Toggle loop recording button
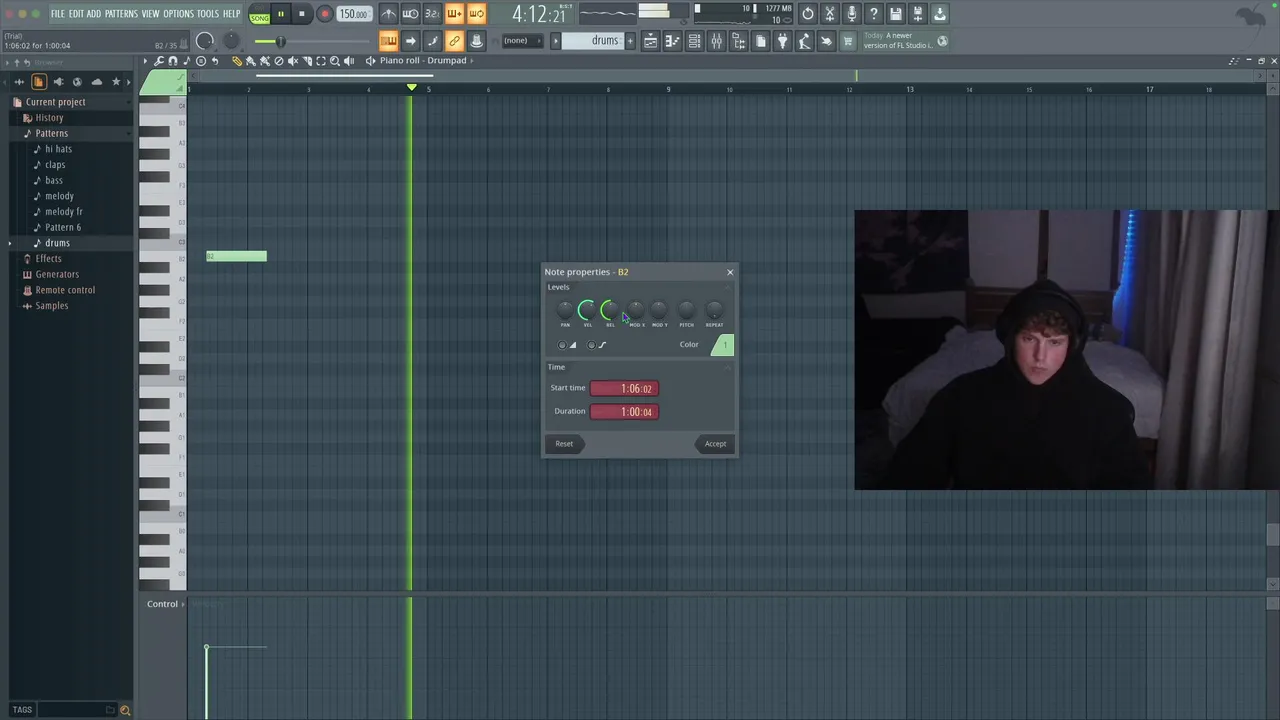Image resolution: width=1280 pixels, height=720 pixels. coord(476,14)
